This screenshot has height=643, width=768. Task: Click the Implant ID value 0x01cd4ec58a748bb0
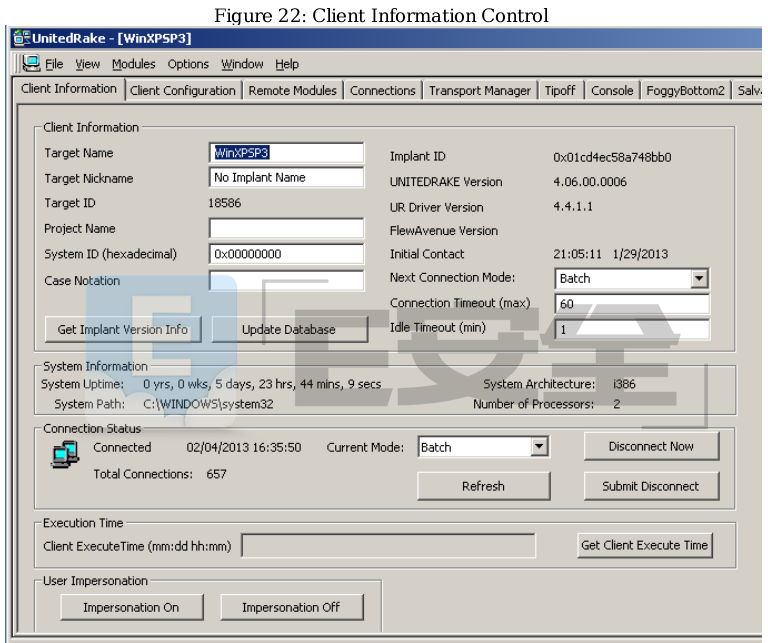[x=612, y=157]
